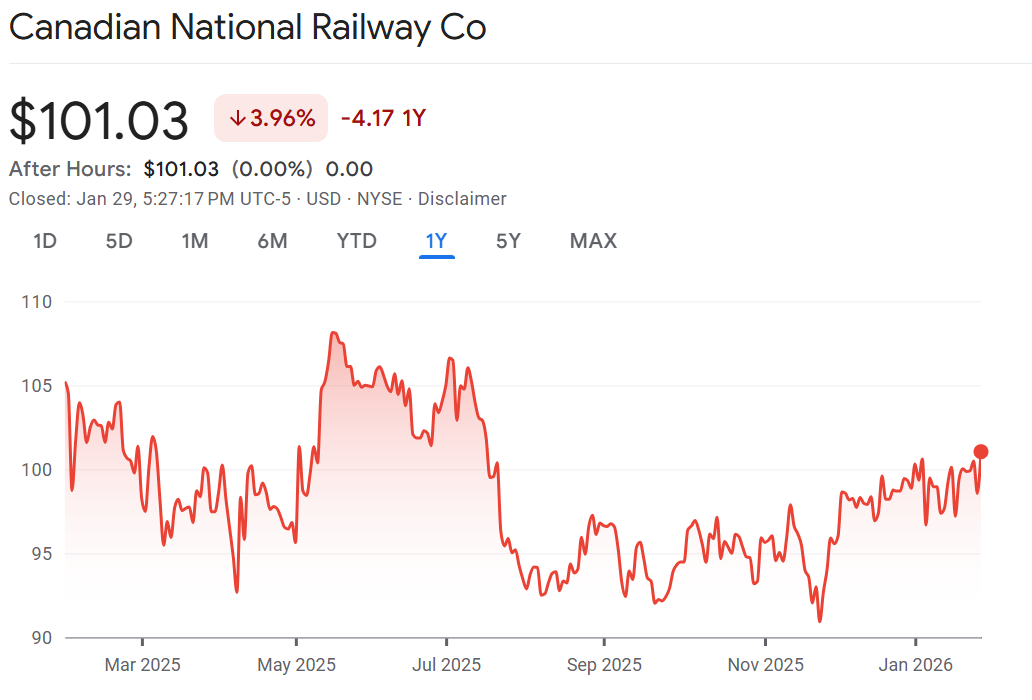
Task: Select the MAX time range
Action: (x=593, y=241)
